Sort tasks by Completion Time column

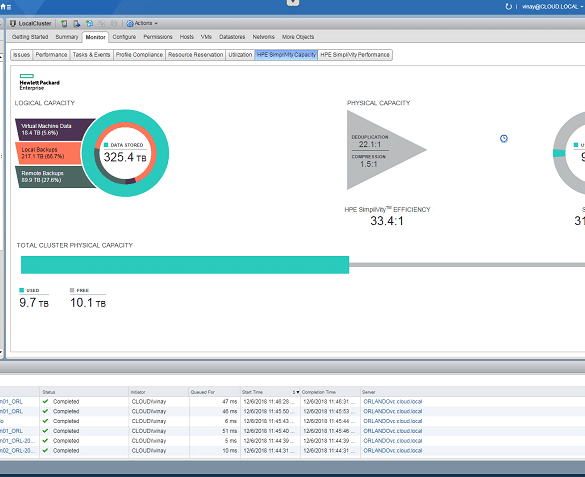coord(330,392)
